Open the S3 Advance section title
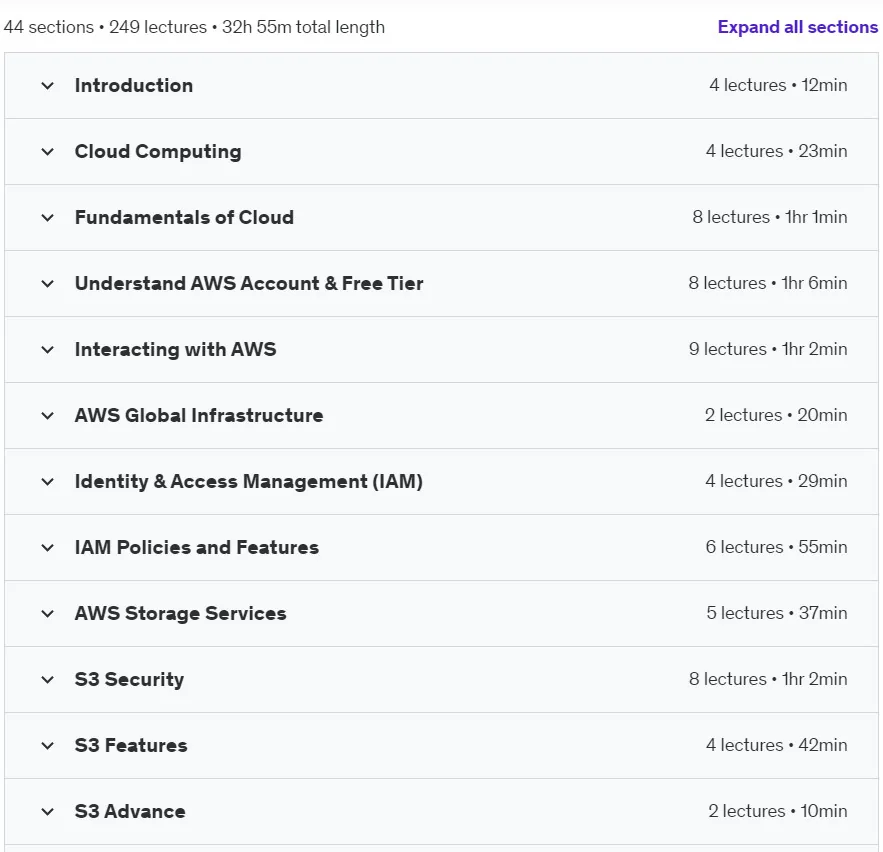This screenshot has width=883, height=852. pyautogui.click(x=130, y=811)
